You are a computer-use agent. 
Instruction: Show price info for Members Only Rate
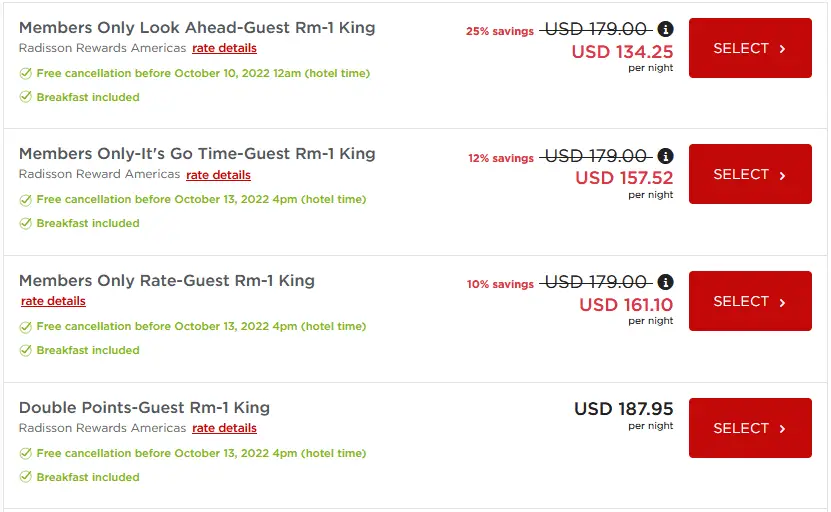[x=666, y=282]
